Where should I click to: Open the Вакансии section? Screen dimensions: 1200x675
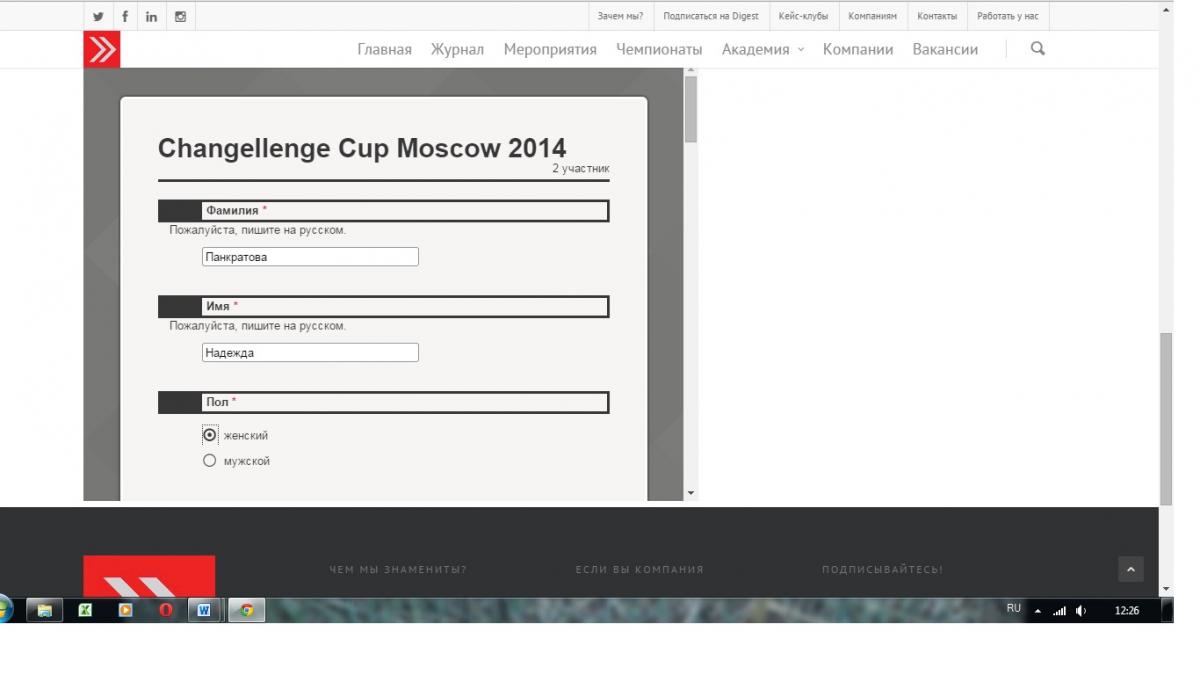945,49
